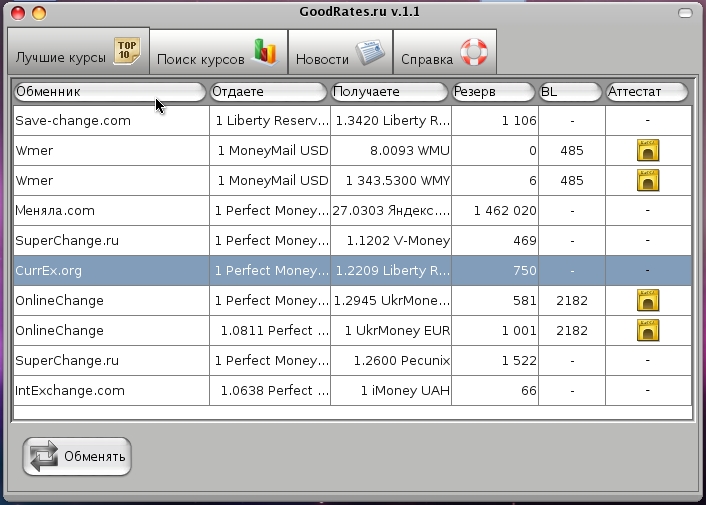Click the 1 iMoney UAH cell

tap(391, 391)
